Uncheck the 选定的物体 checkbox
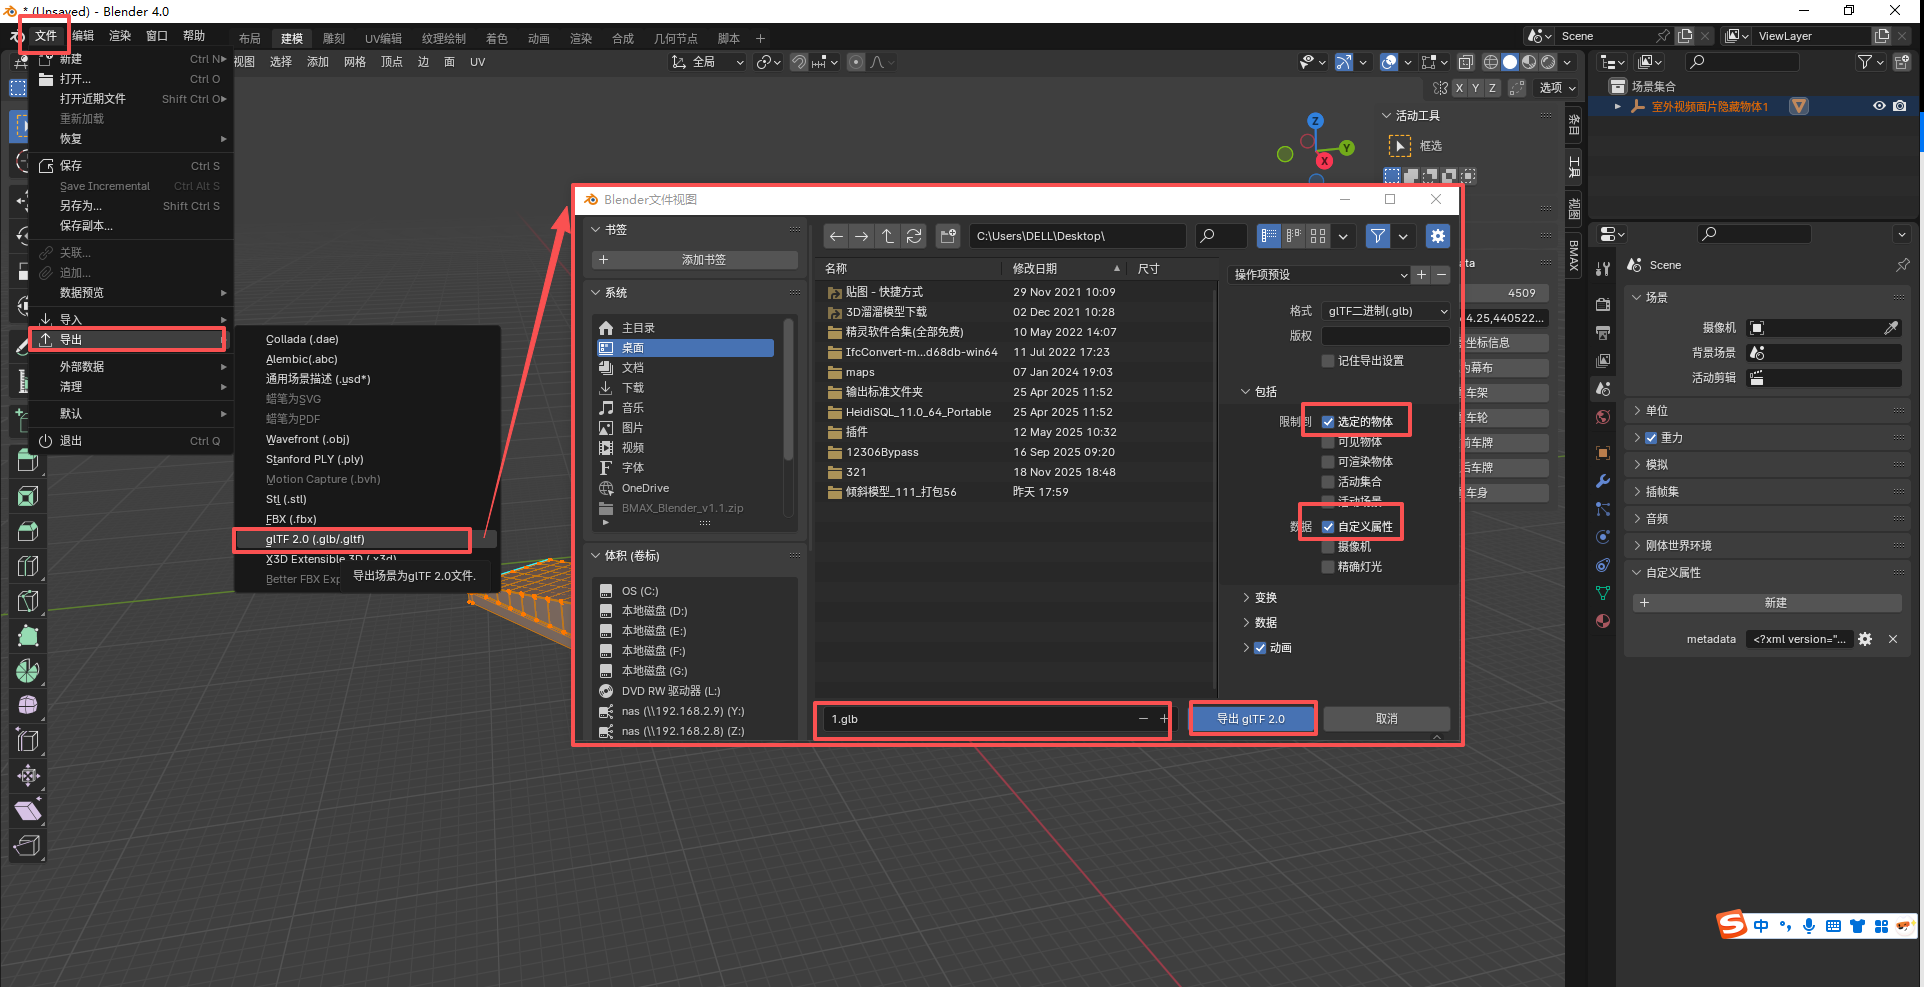 [1328, 422]
